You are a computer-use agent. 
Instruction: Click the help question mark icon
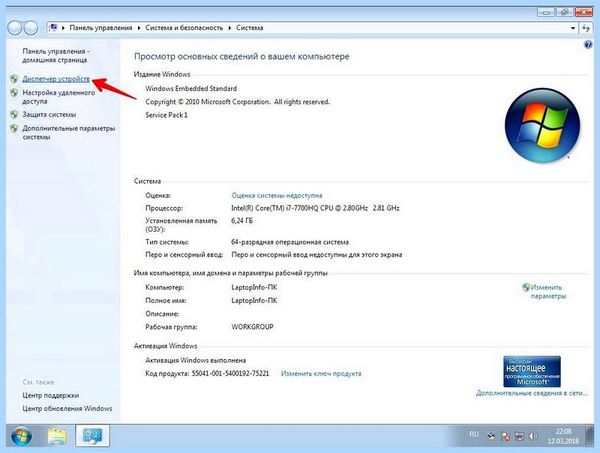pos(588,45)
